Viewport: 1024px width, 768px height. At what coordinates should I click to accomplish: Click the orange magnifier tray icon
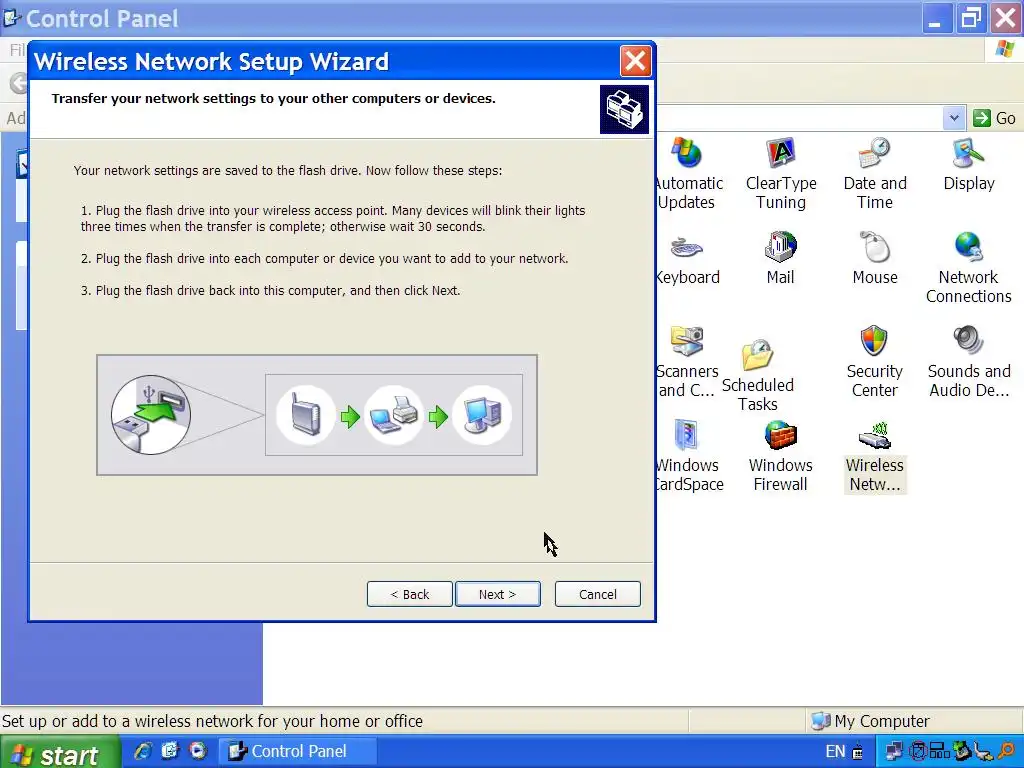click(1006, 752)
